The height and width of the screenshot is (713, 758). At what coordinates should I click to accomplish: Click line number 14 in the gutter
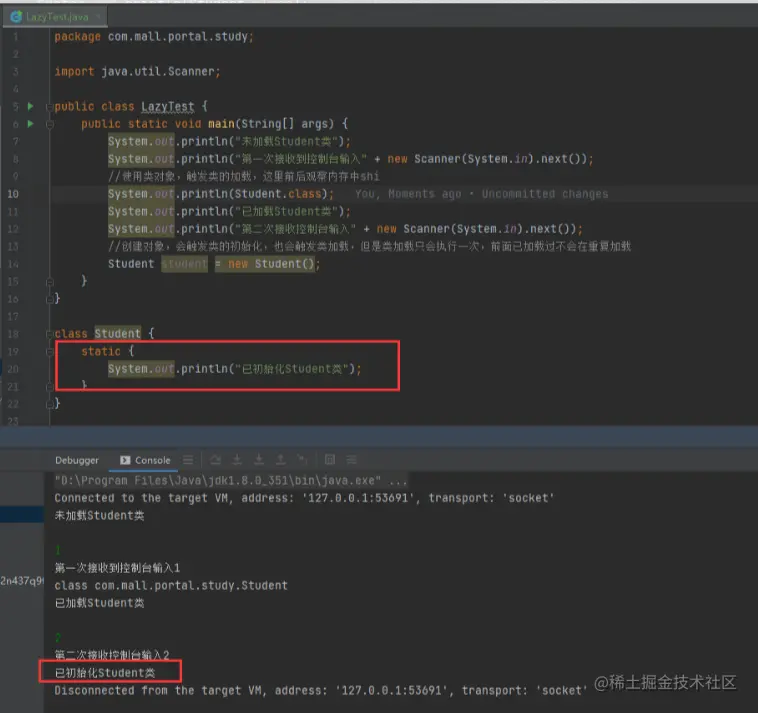click(13, 264)
